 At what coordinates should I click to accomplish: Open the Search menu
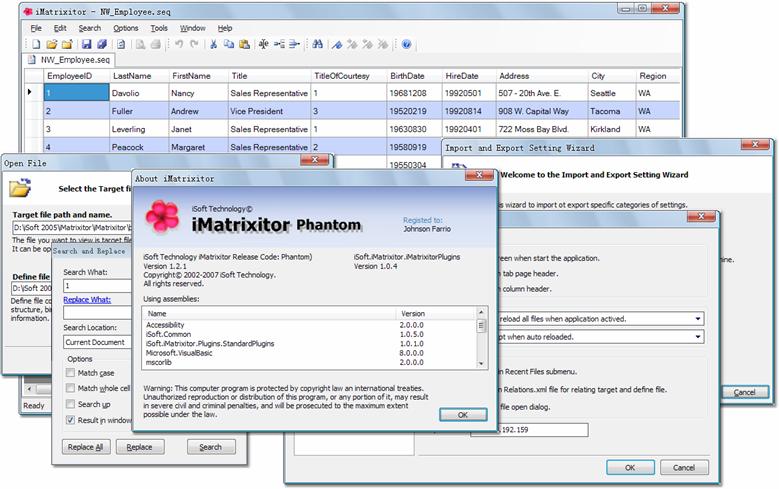coord(89,28)
